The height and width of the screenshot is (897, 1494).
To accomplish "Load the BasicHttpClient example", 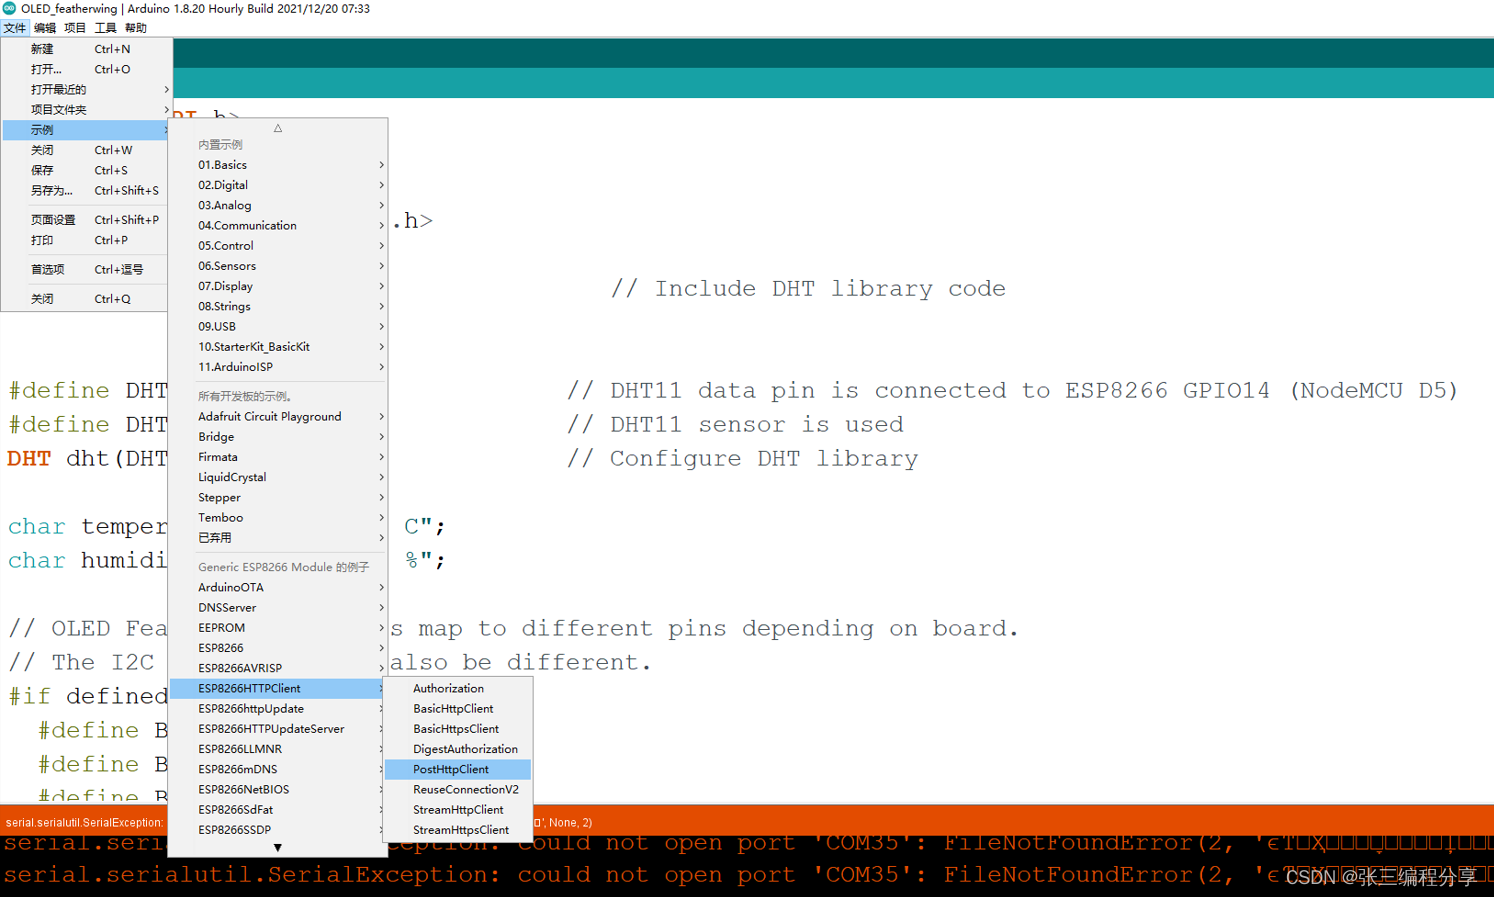I will 458,709.
